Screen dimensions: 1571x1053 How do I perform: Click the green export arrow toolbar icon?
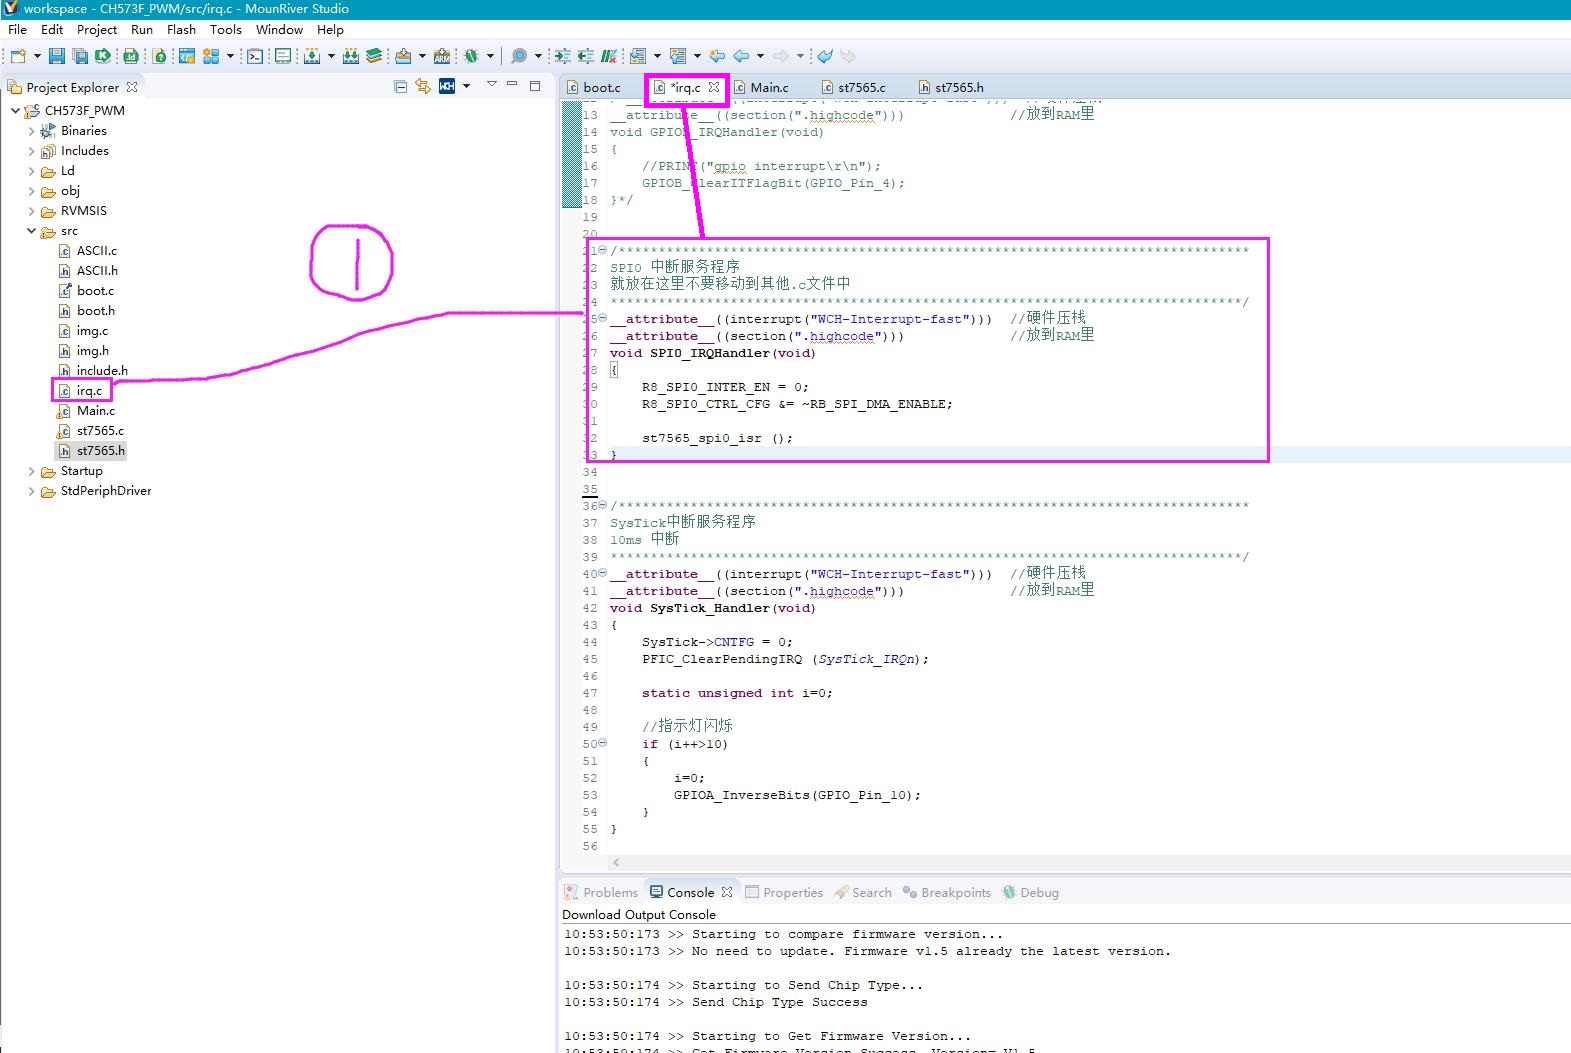(102, 56)
